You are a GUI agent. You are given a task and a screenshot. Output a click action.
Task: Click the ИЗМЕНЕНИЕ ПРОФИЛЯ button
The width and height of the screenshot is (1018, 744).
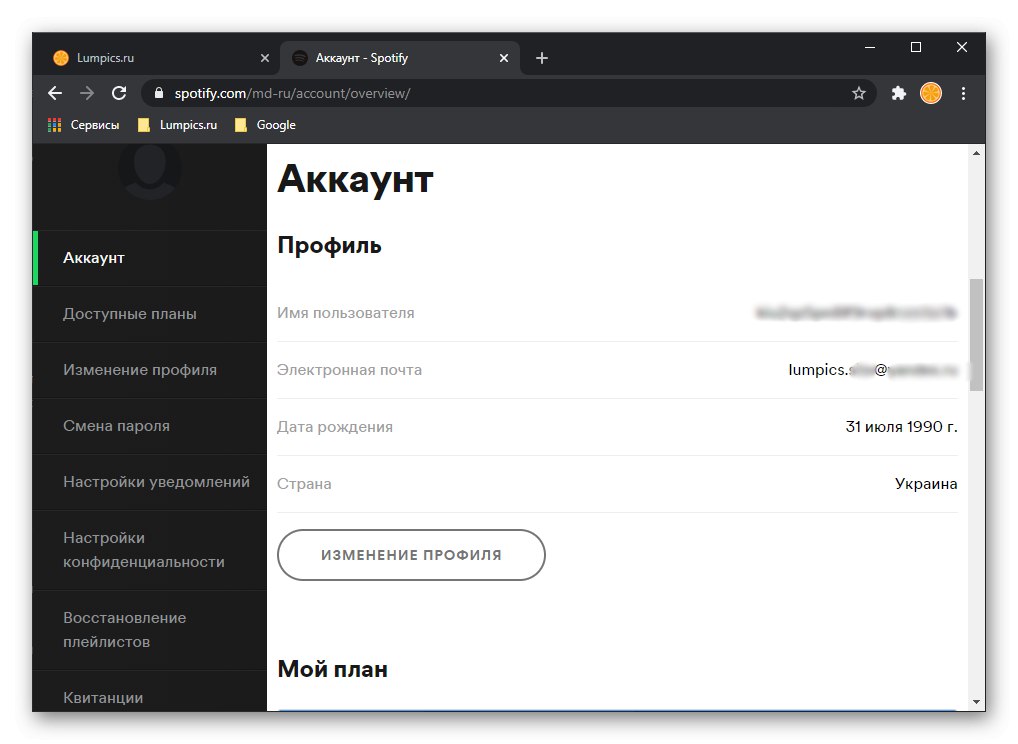[411, 555]
